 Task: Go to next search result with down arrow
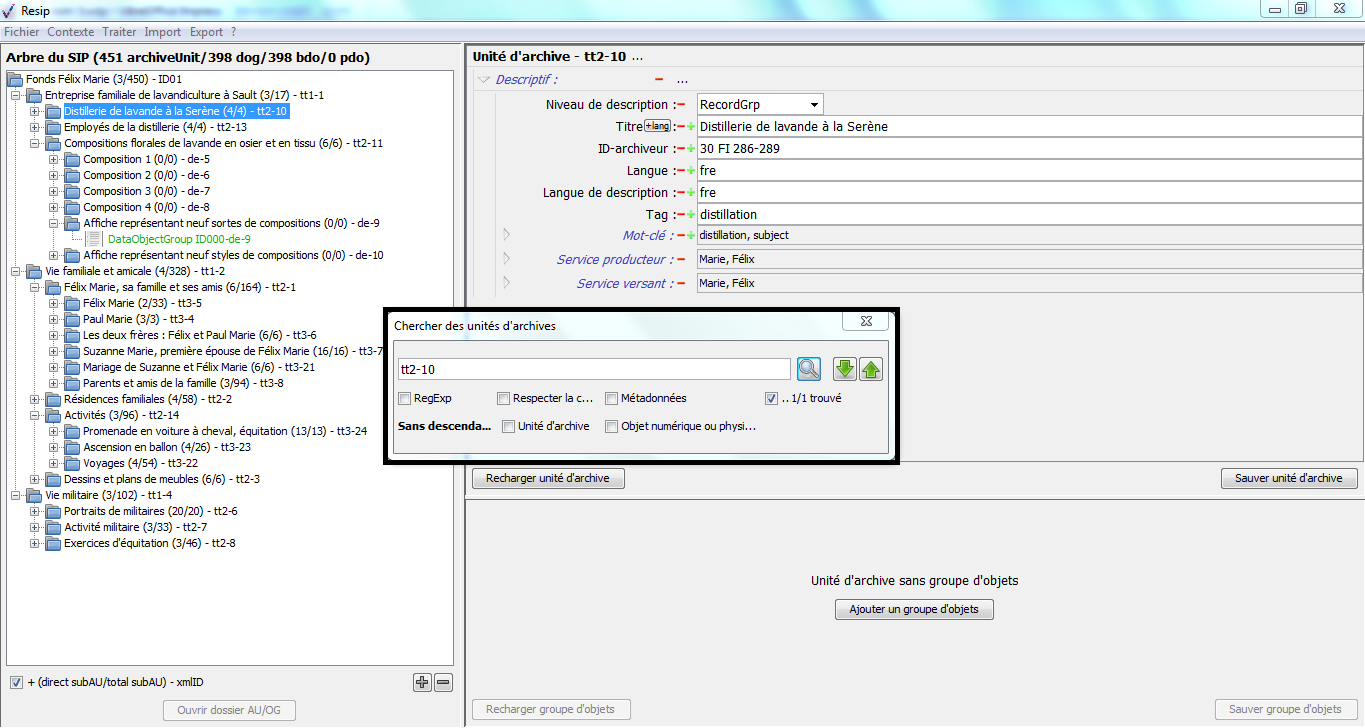845,369
